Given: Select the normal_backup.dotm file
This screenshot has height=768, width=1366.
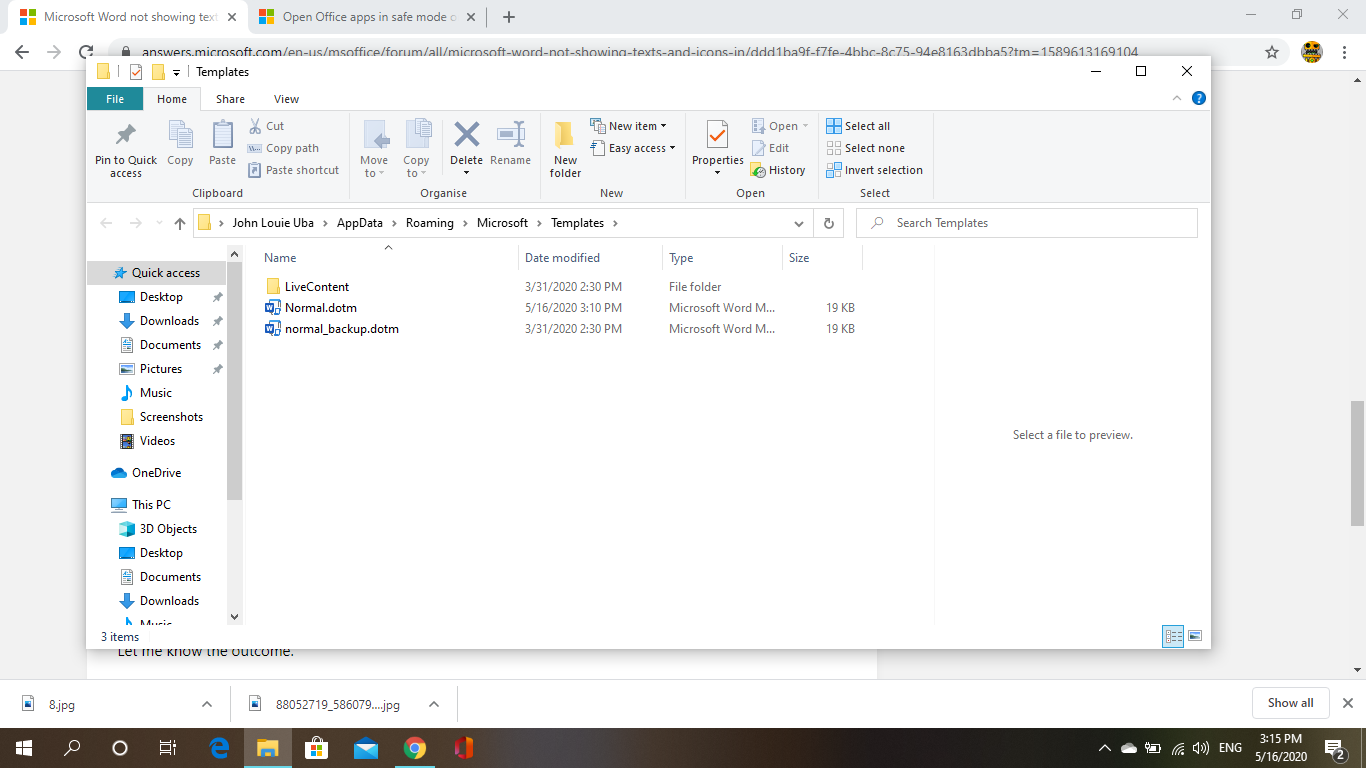Looking at the screenshot, I should tap(342, 329).
